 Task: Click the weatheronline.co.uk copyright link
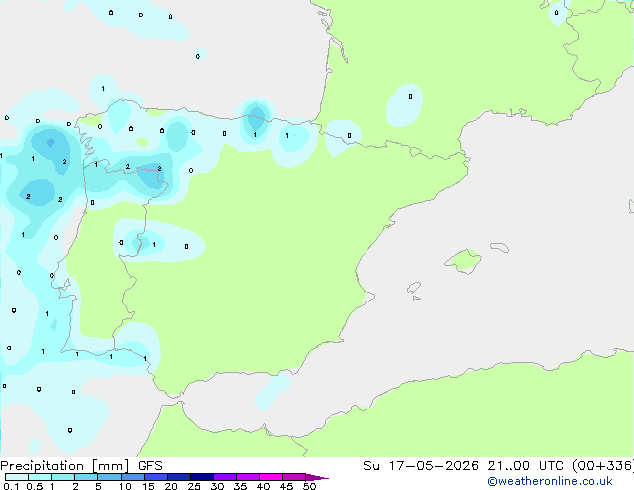550,481
